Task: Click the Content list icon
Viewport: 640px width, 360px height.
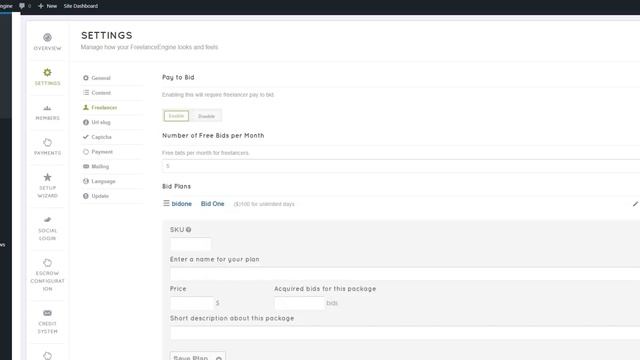Action: click(x=86, y=92)
